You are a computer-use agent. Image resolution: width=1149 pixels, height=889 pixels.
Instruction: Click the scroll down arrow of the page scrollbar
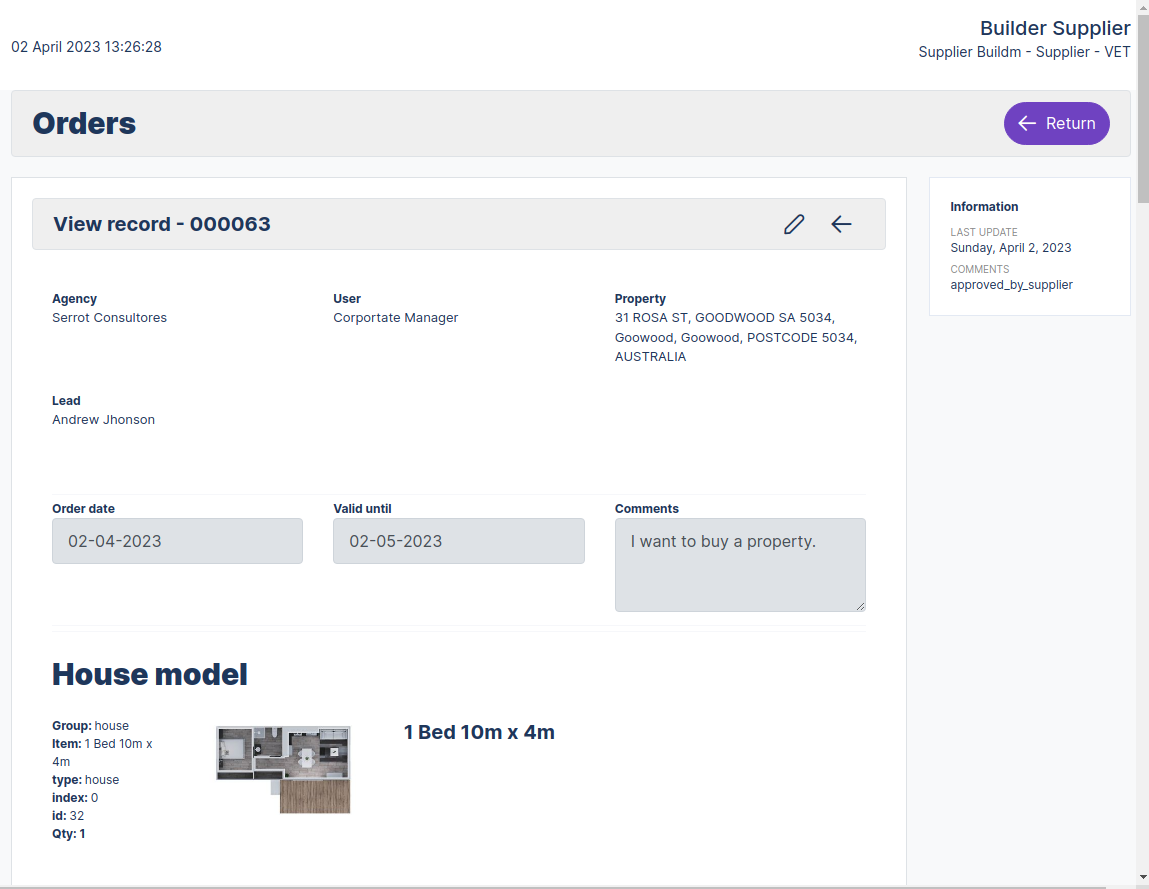1142,877
